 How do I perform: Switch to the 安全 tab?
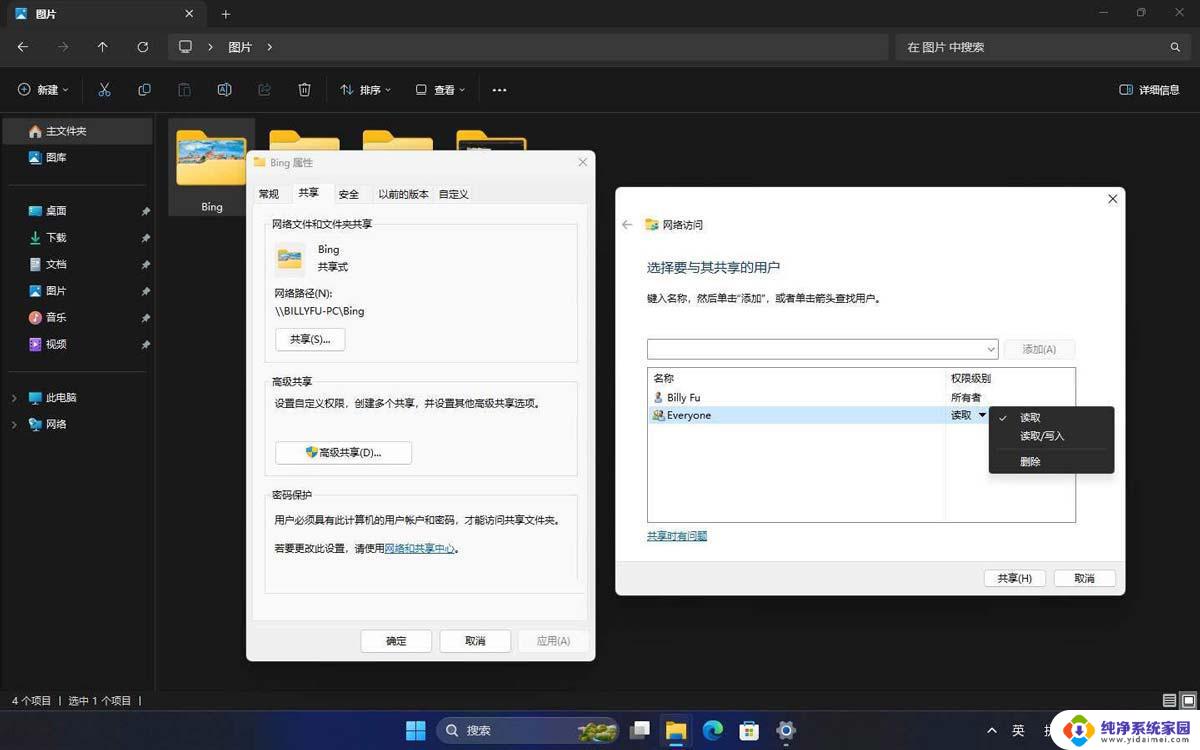point(348,194)
